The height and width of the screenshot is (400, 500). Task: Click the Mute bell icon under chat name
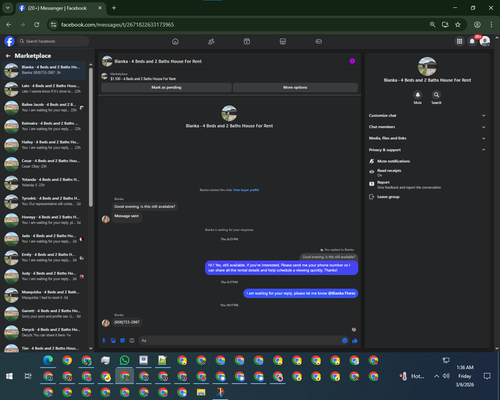click(x=417, y=95)
